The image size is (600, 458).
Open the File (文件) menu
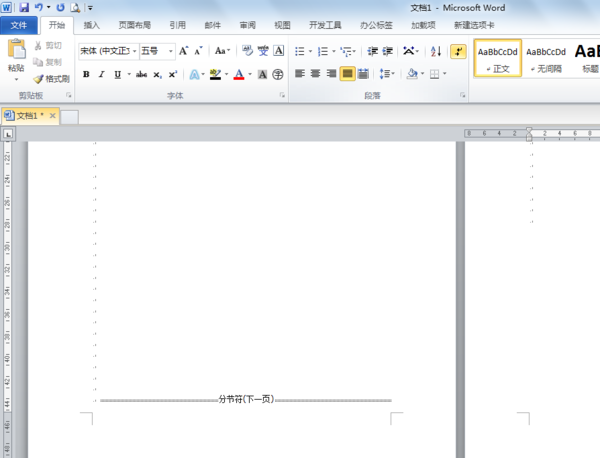[x=19, y=24]
